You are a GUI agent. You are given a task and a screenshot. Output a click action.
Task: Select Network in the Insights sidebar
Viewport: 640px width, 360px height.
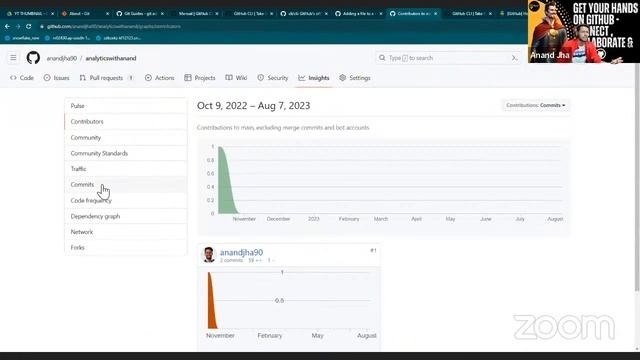pyautogui.click(x=126, y=231)
